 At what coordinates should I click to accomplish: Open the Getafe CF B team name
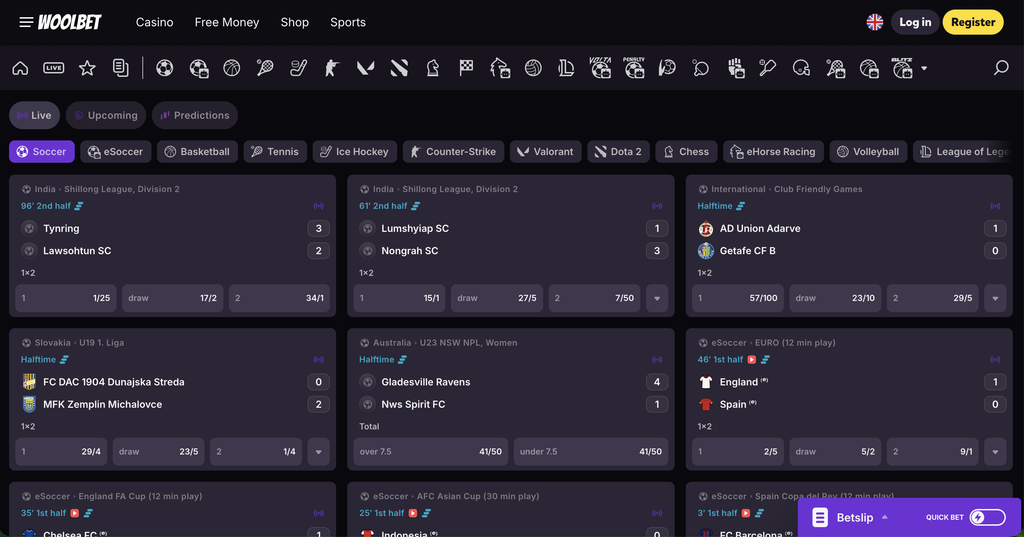748,251
